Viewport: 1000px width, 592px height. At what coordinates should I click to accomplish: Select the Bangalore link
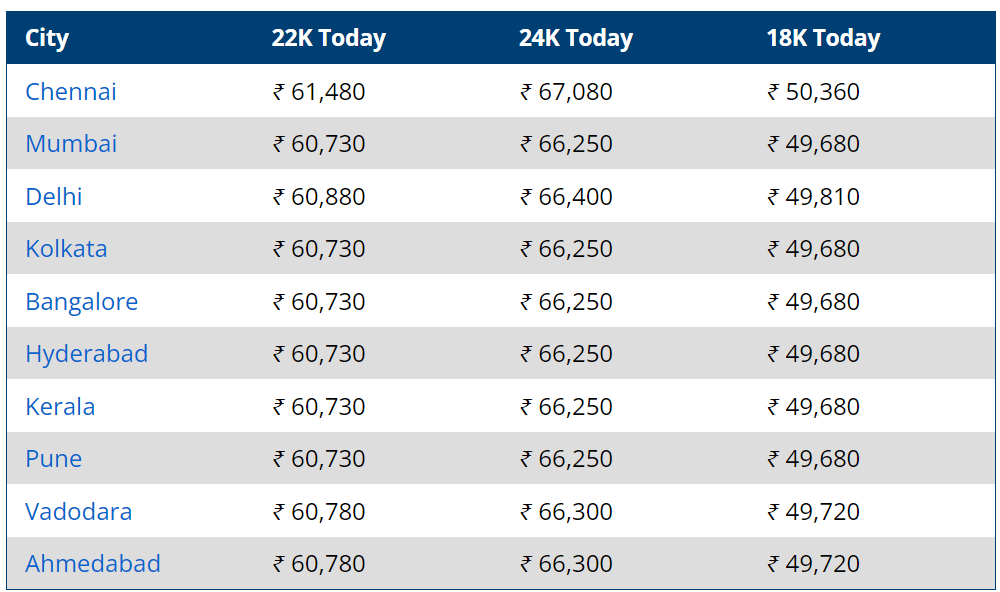click(82, 302)
